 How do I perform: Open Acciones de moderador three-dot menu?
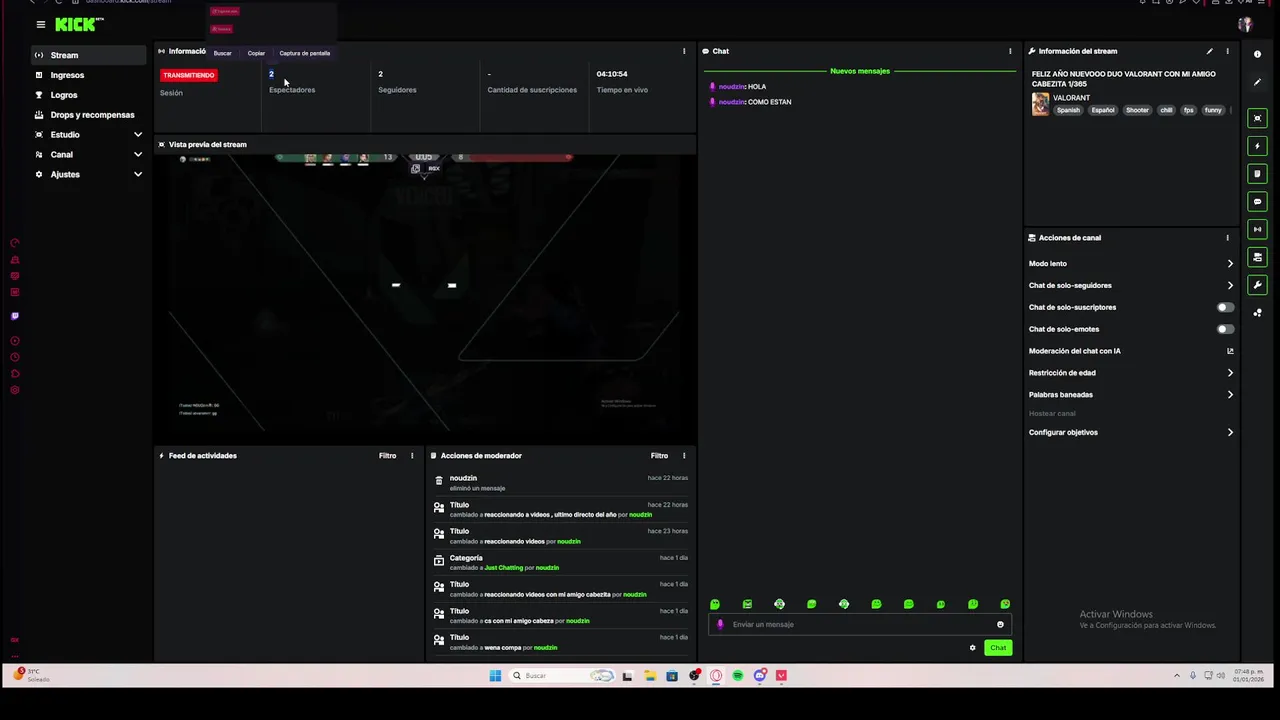[684, 456]
